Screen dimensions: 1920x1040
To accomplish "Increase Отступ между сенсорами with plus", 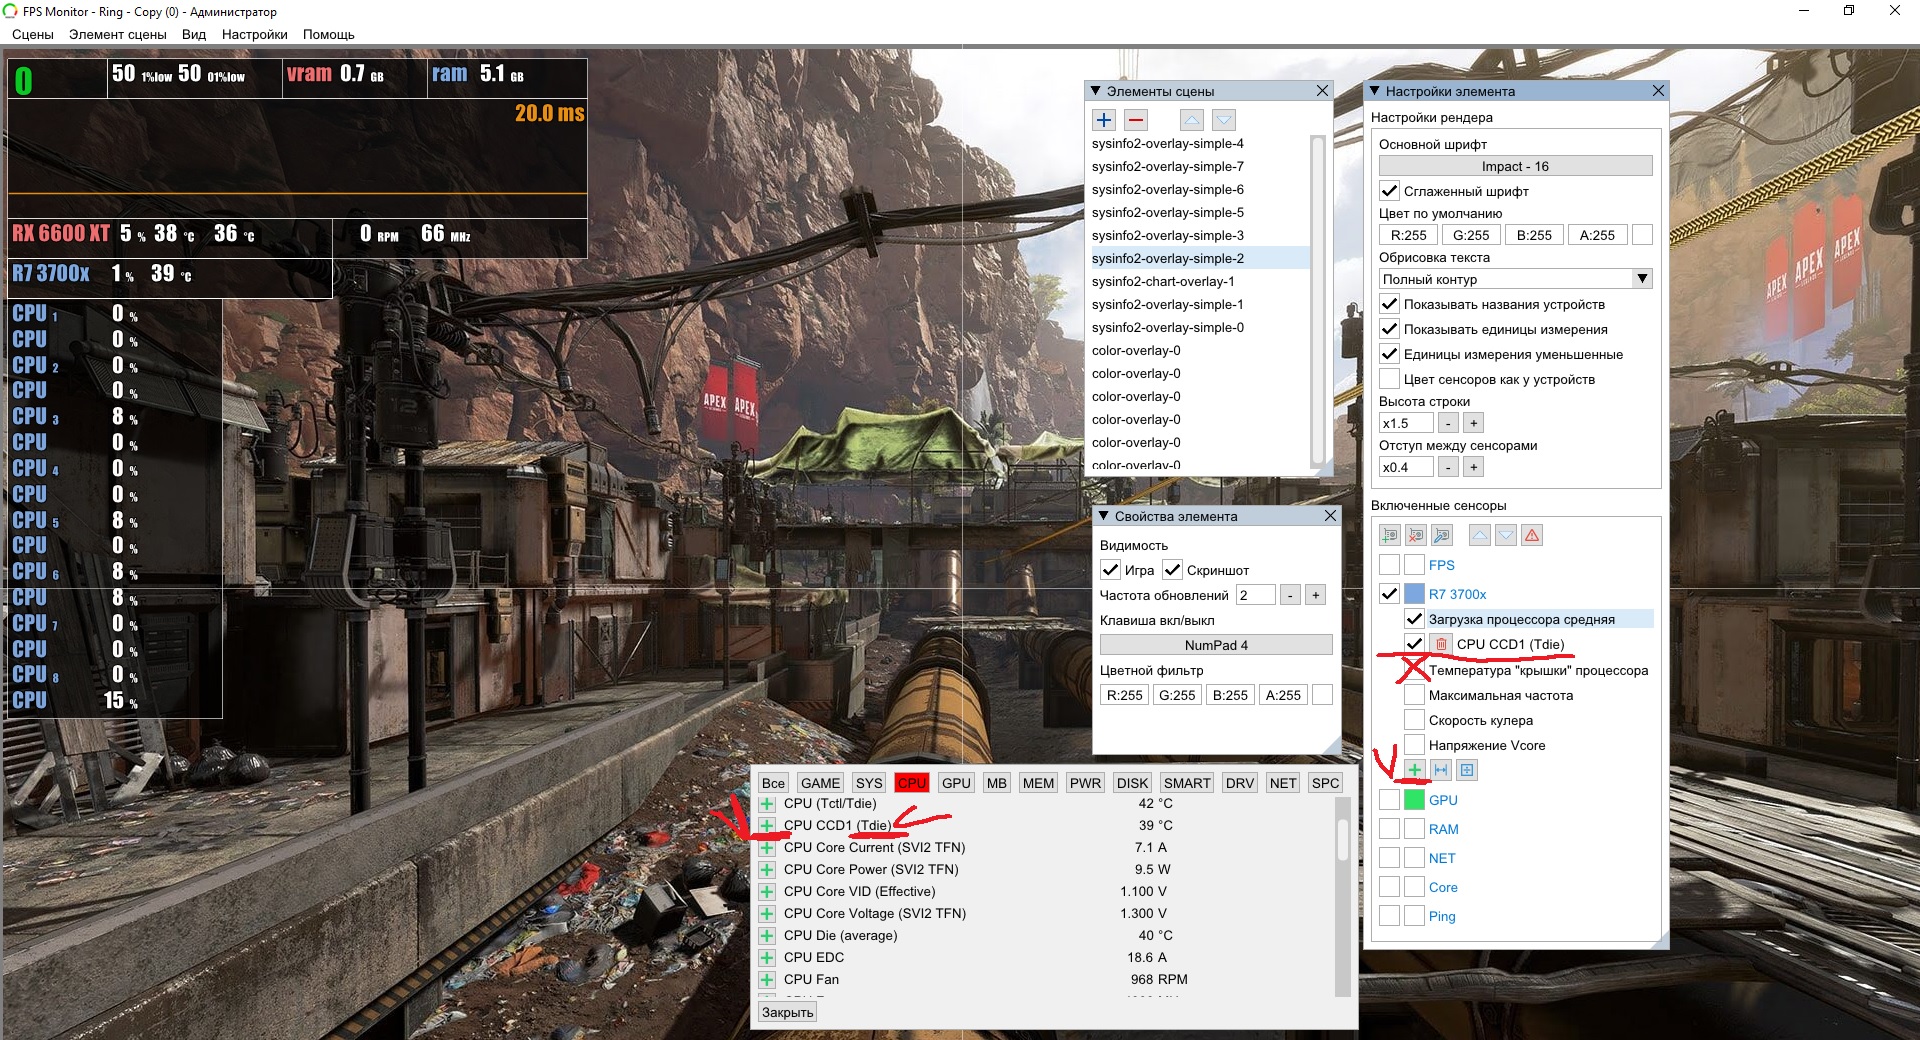I will [1473, 467].
